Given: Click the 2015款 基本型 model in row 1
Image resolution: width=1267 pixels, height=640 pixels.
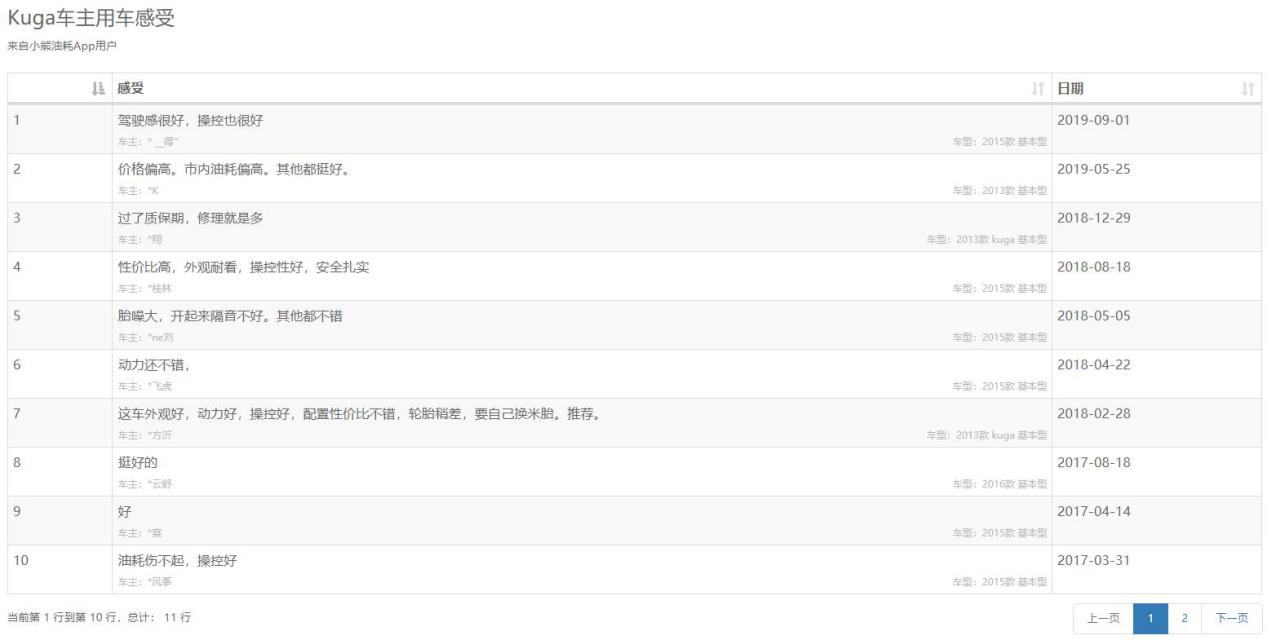Looking at the screenshot, I should tap(1000, 142).
